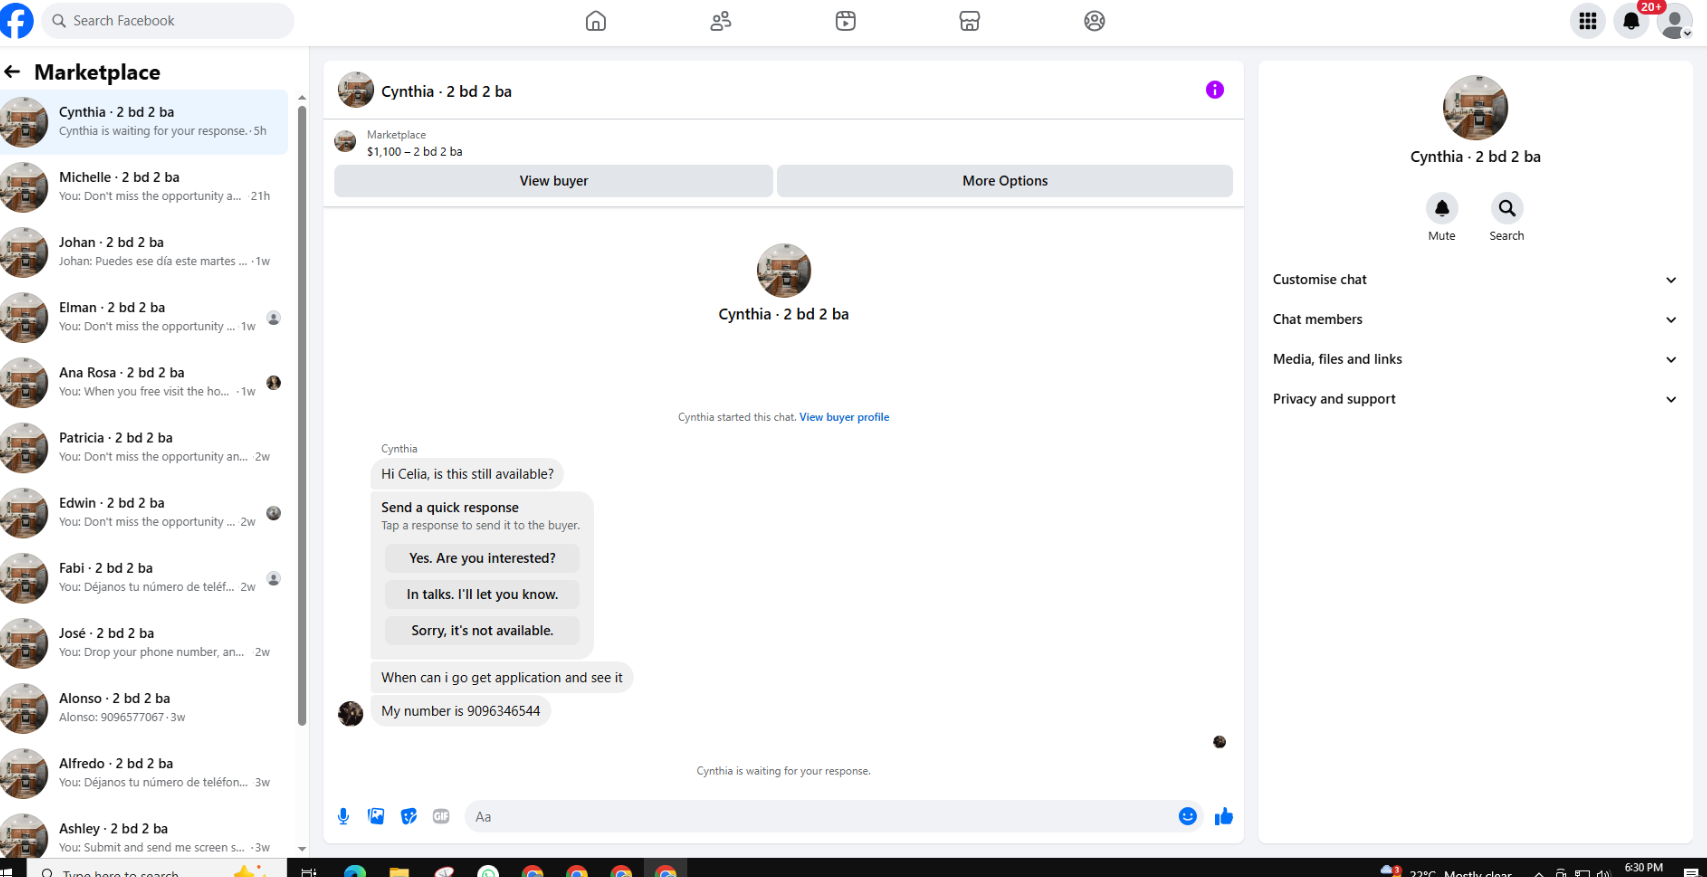Click the Marketplace $1,100 listing banner
This screenshot has height=877, width=1707.
[x=783, y=143]
